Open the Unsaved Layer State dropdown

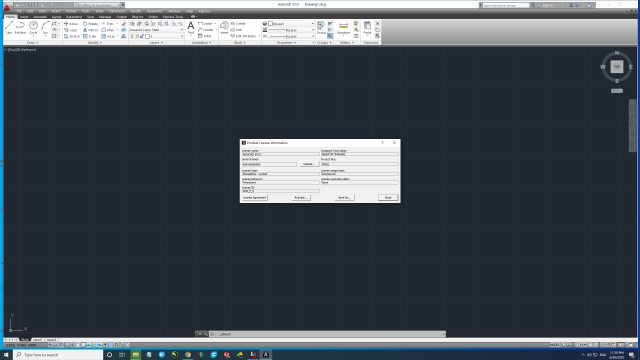click(x=156, y=30)
